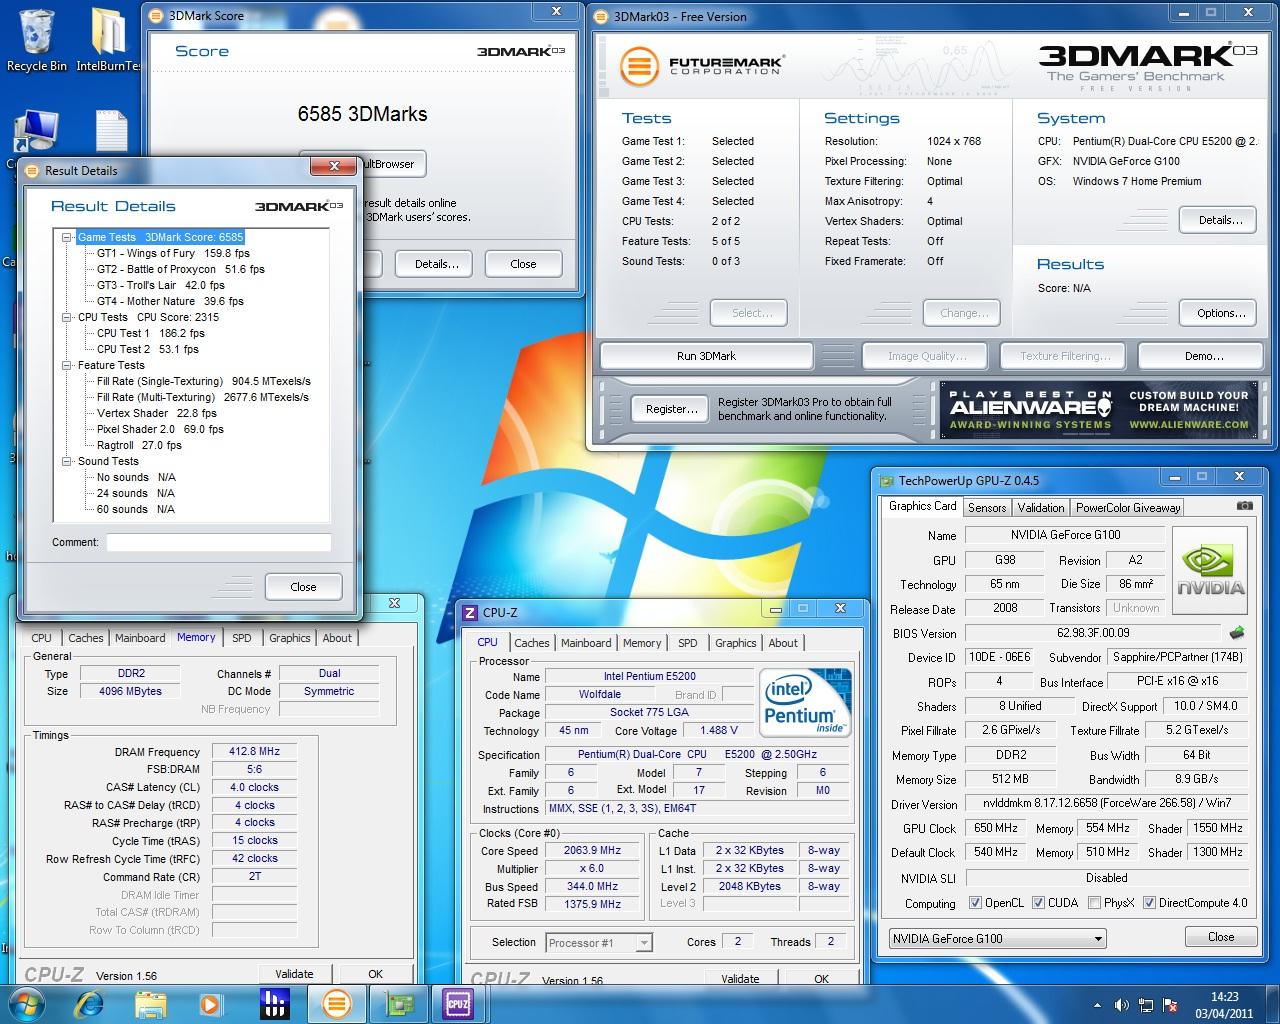Switch to the Sensors tab in GPU-Z
Image resolution: width=1280 pixels, height=1024 pixels.
click(x=987, y=507)
